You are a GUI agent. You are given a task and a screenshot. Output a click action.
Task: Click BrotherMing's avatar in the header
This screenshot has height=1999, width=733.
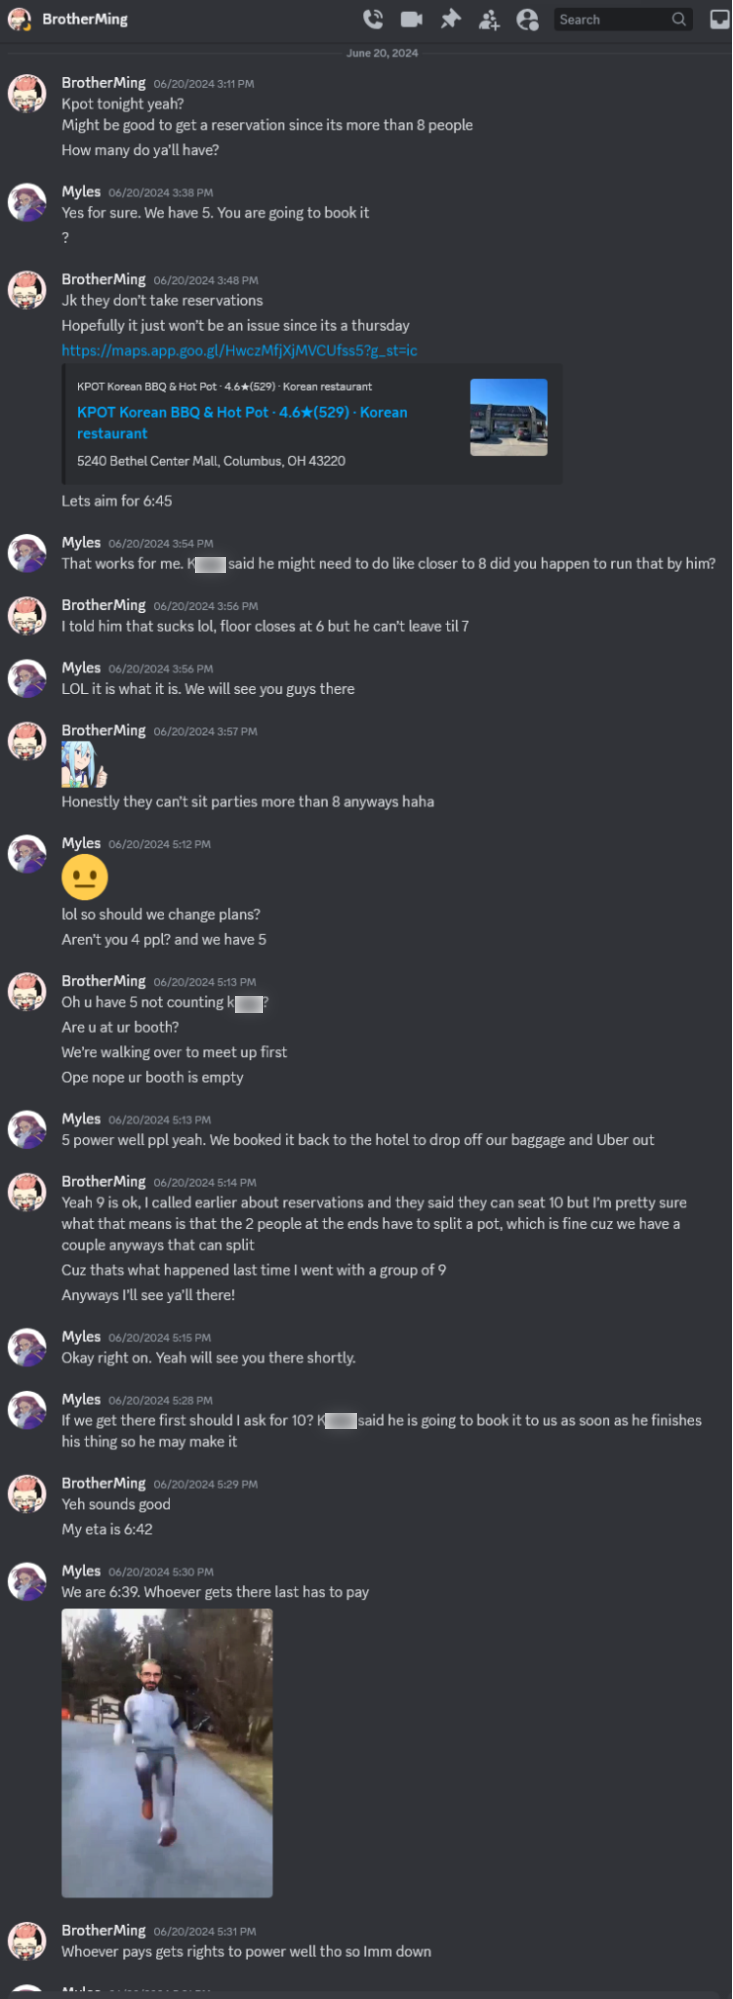click(19, 19)
